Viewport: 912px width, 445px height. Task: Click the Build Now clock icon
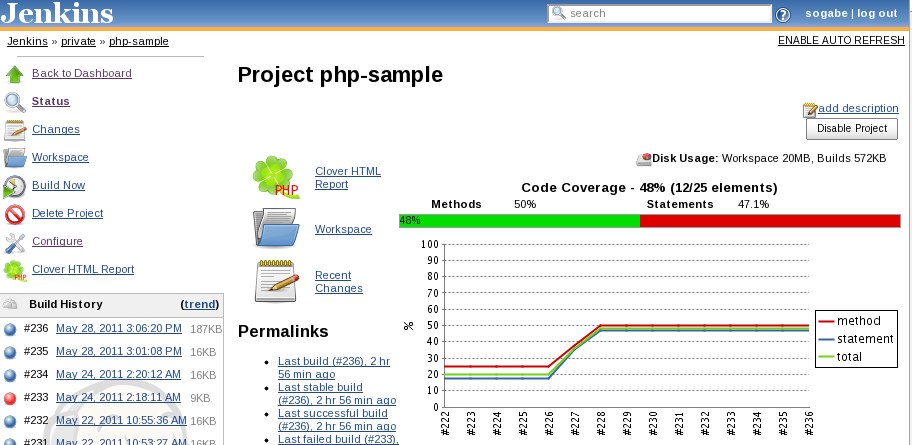click(15, 186)
